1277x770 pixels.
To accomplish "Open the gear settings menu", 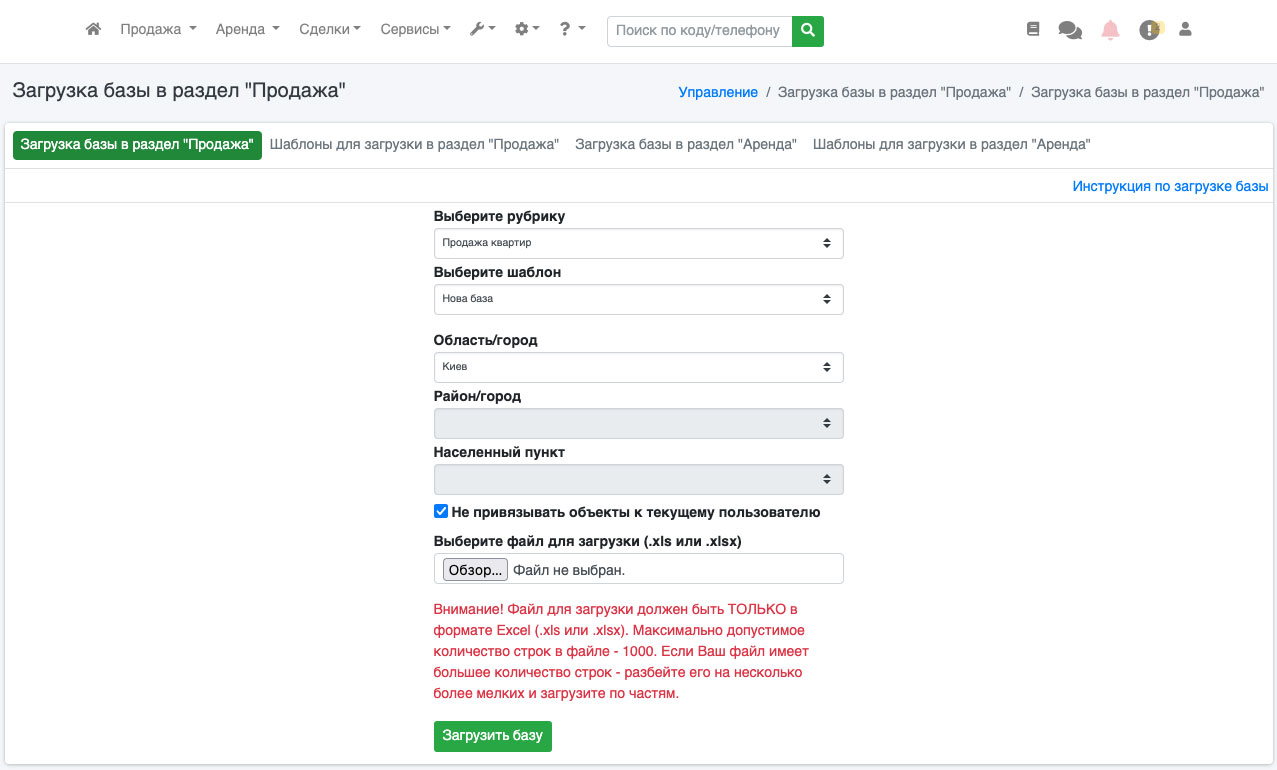I will click(x=526, y=30).
